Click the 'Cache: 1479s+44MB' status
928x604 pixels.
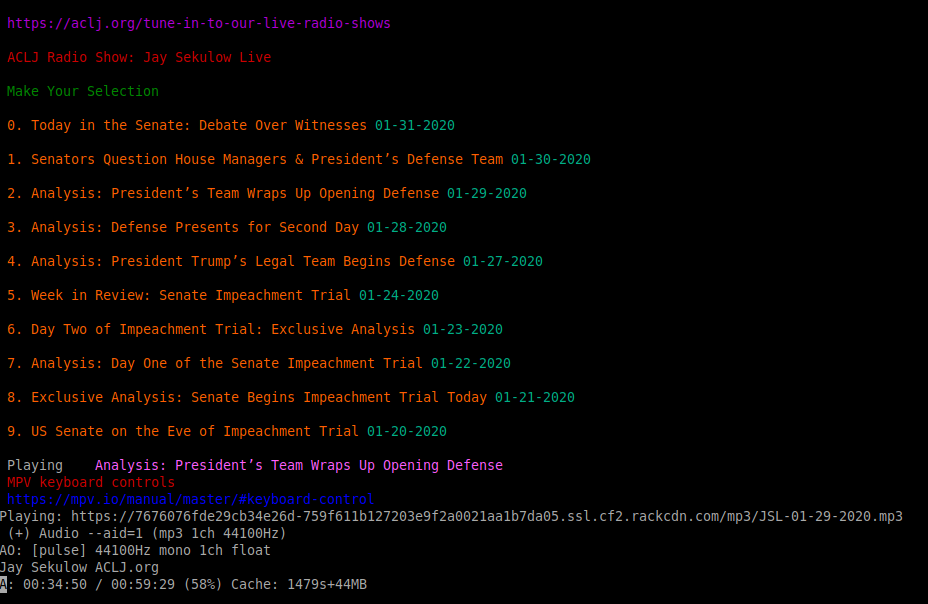[x=299, y=584]
